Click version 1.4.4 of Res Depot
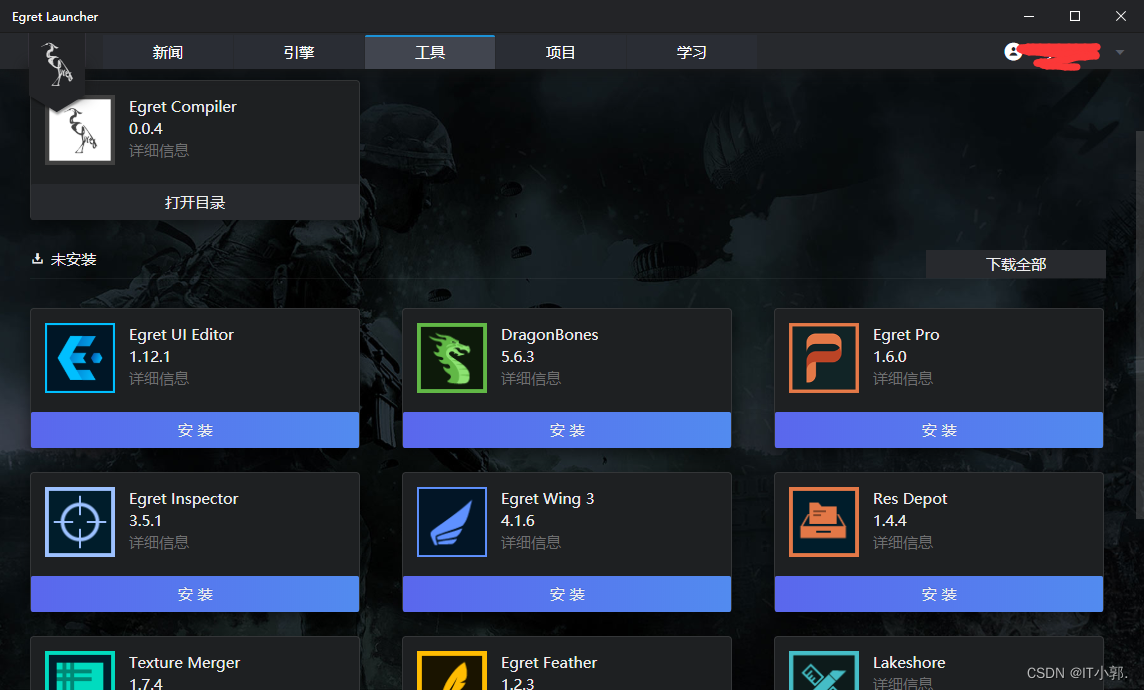The height and width of the screenshot is (690, 1144). click(889, 521)
